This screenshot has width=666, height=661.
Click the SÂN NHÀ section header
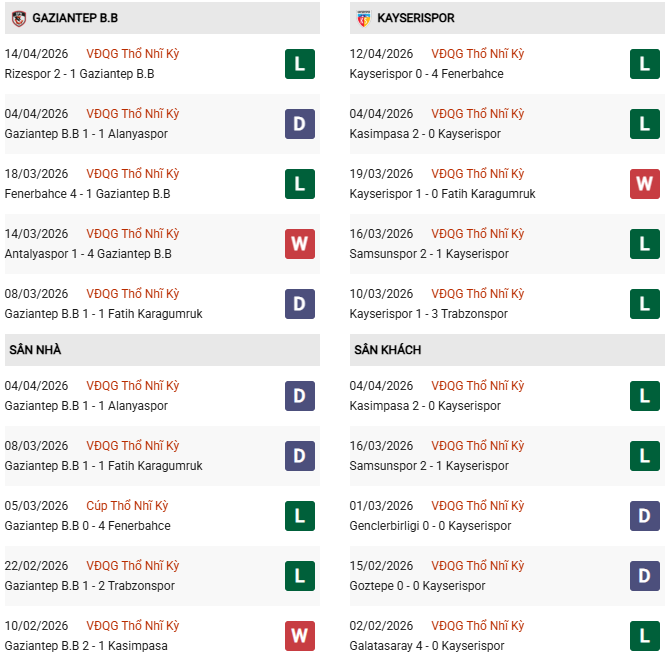point(36,350)
